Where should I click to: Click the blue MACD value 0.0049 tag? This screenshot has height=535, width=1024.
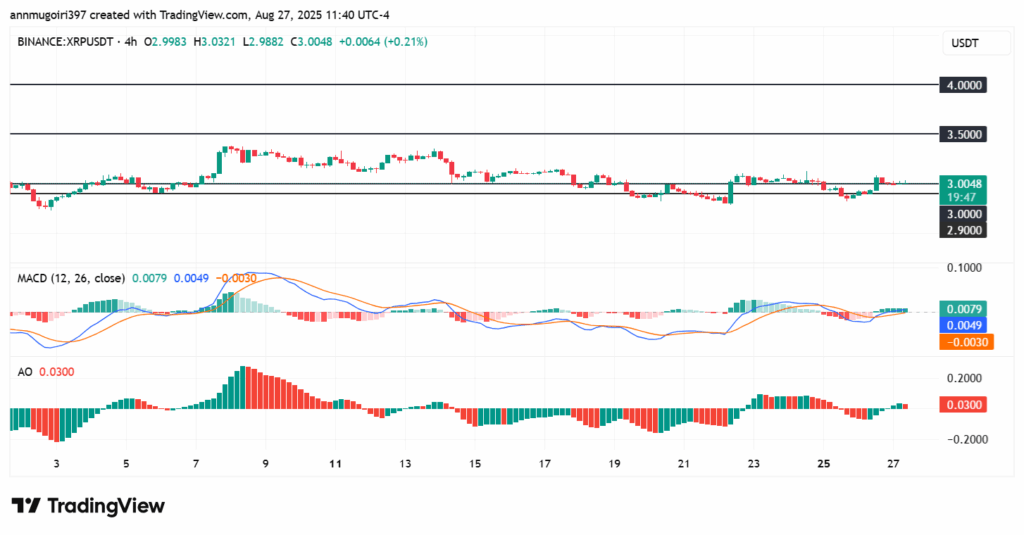point(963,325)
